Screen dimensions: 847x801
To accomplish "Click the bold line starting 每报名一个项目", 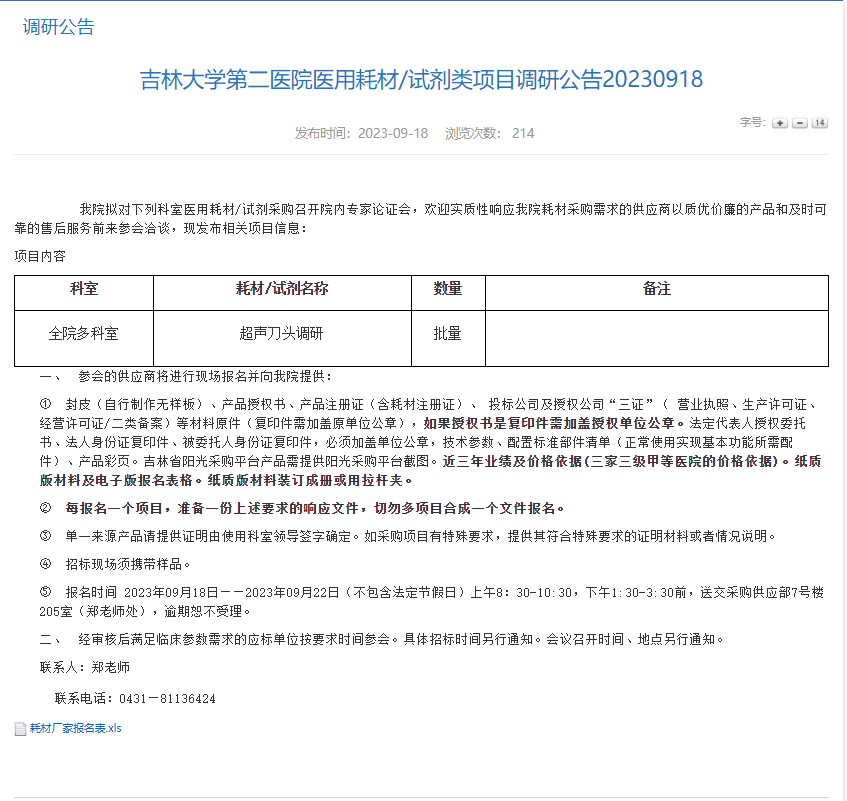I will coord(302,509).
